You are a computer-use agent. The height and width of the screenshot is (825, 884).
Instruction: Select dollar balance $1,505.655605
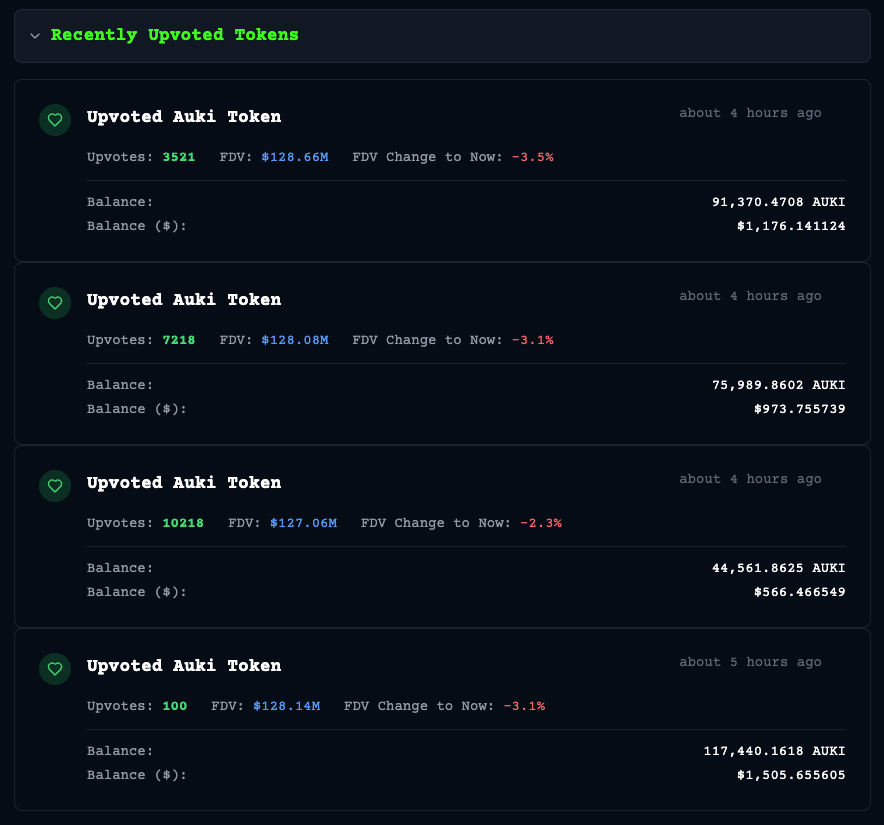coord(791,775)
